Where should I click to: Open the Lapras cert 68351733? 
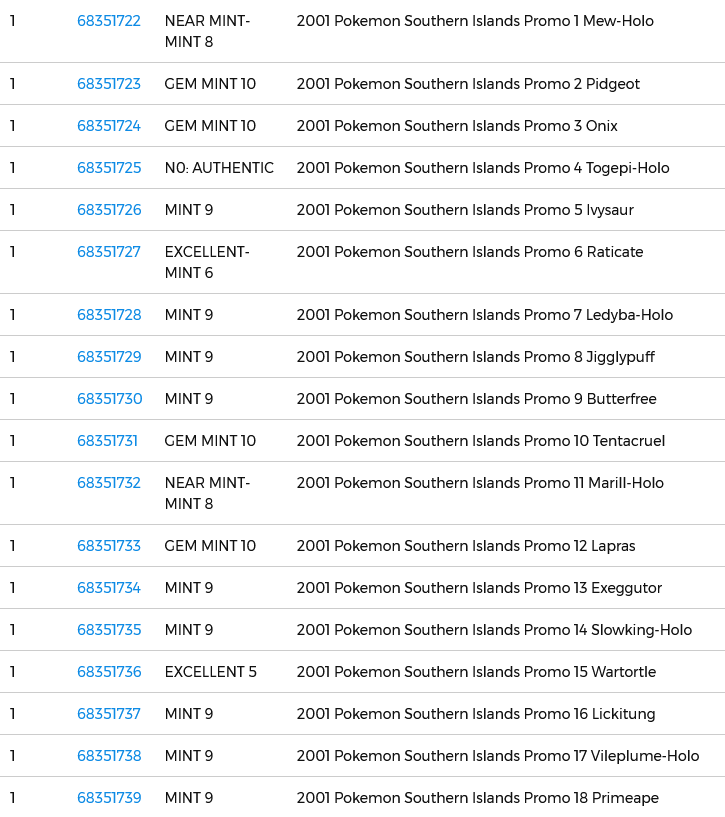pyautogui.click(x=109, y=546)
